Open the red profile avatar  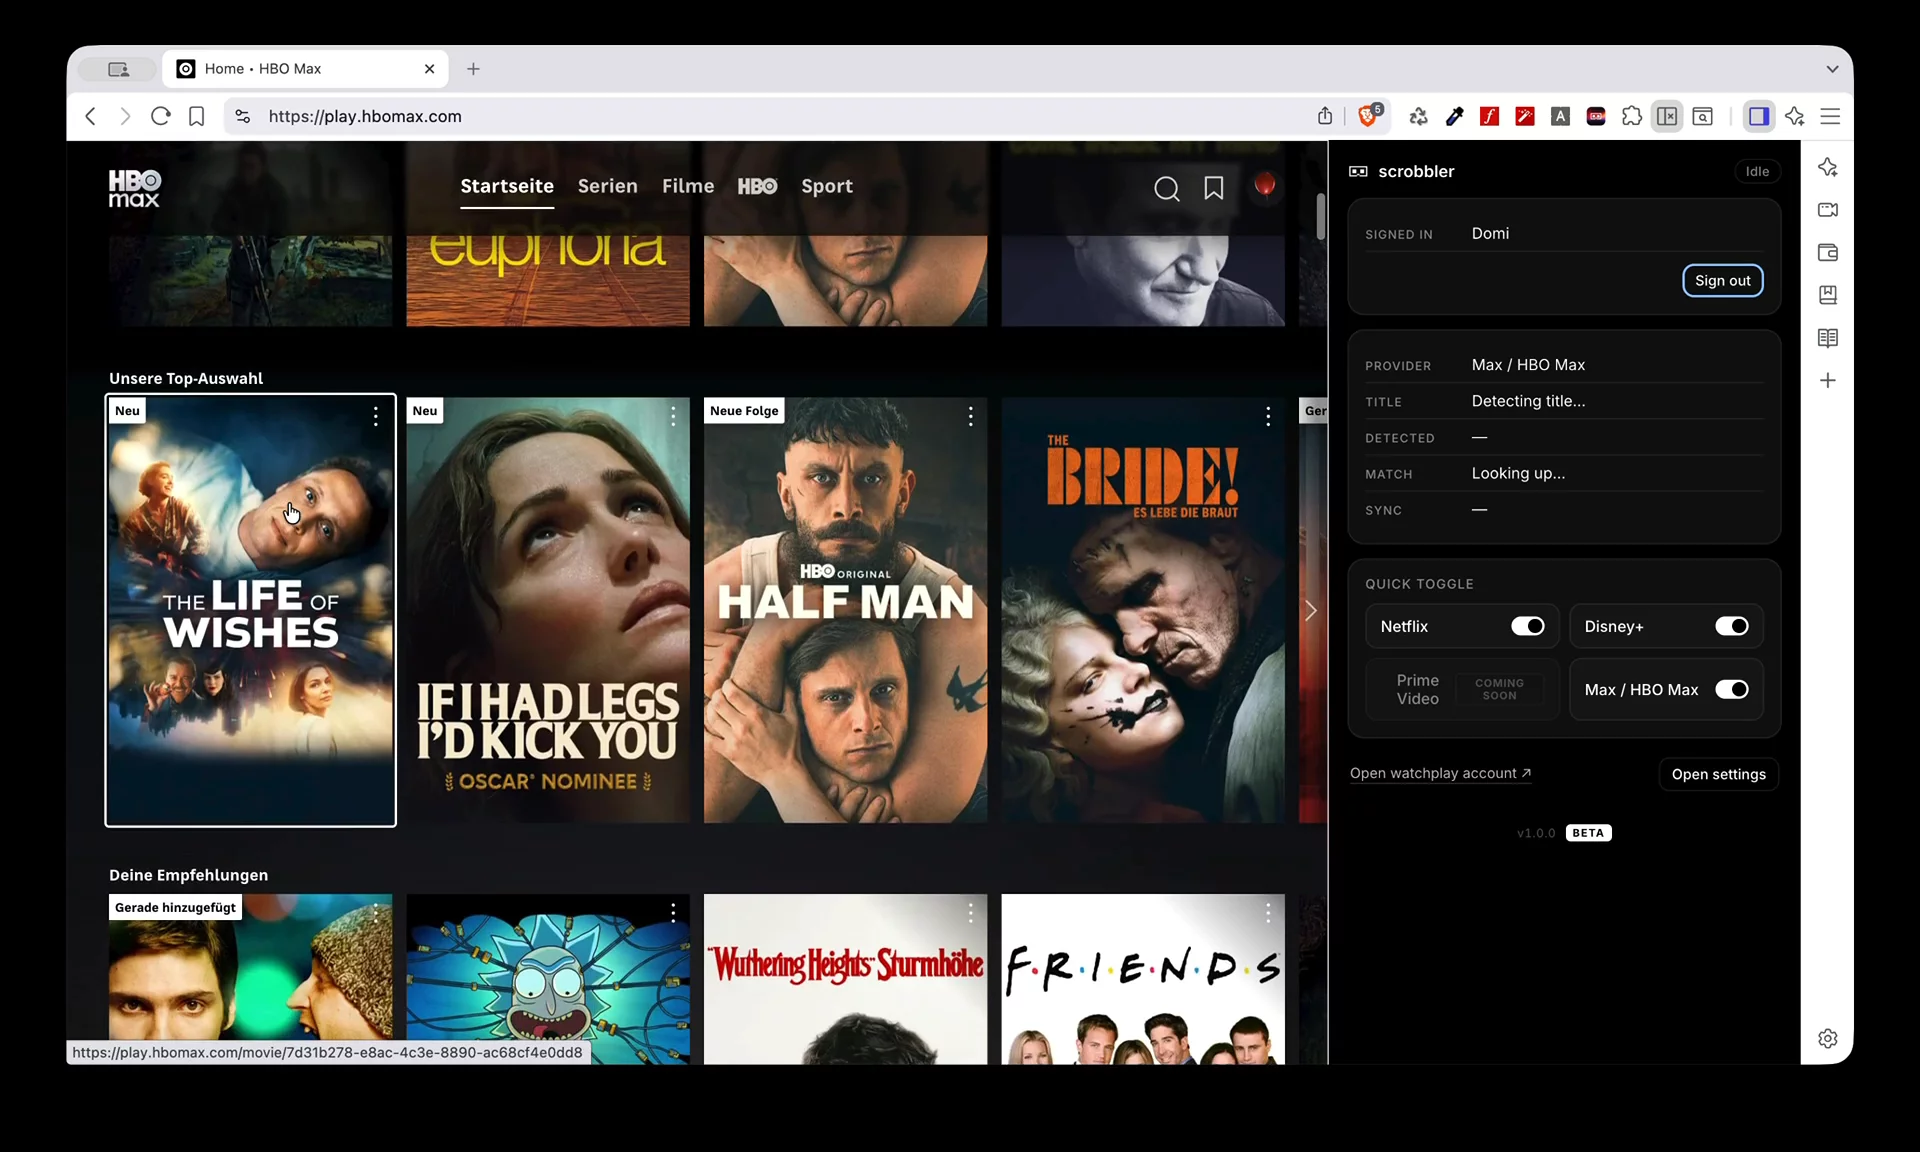(1264, 186)
